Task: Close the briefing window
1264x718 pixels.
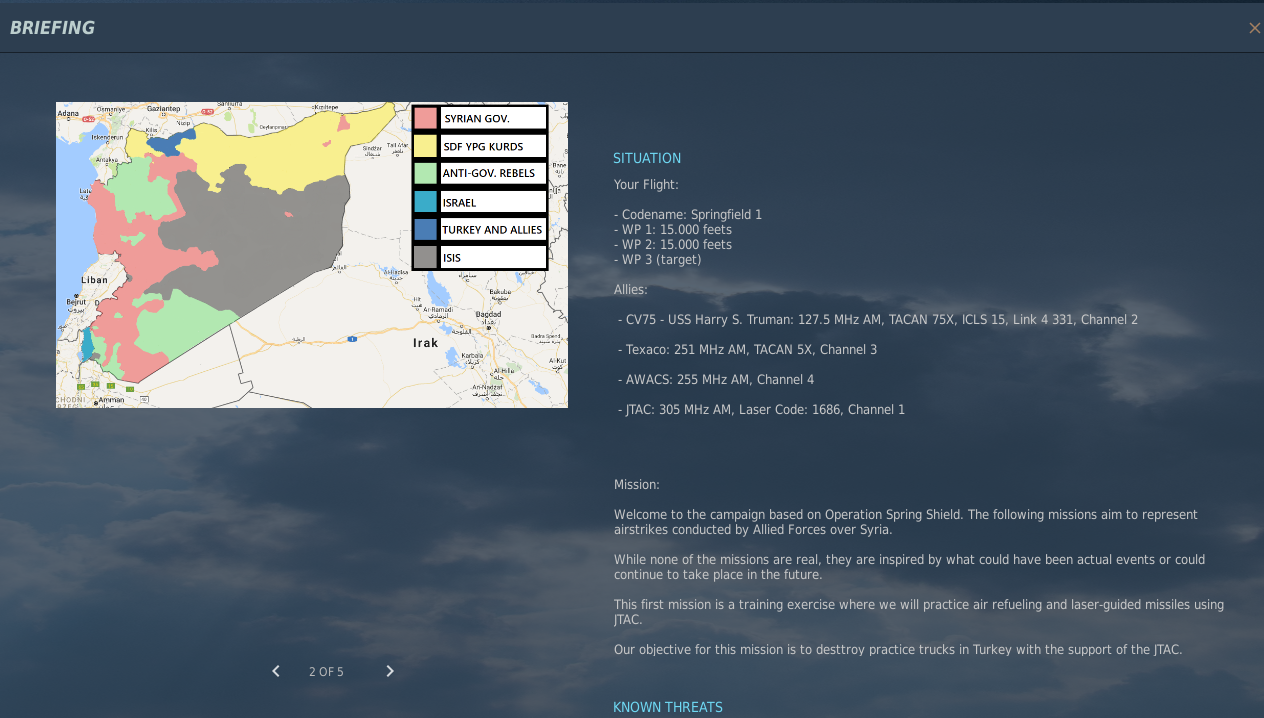Action: [1254, 28]
